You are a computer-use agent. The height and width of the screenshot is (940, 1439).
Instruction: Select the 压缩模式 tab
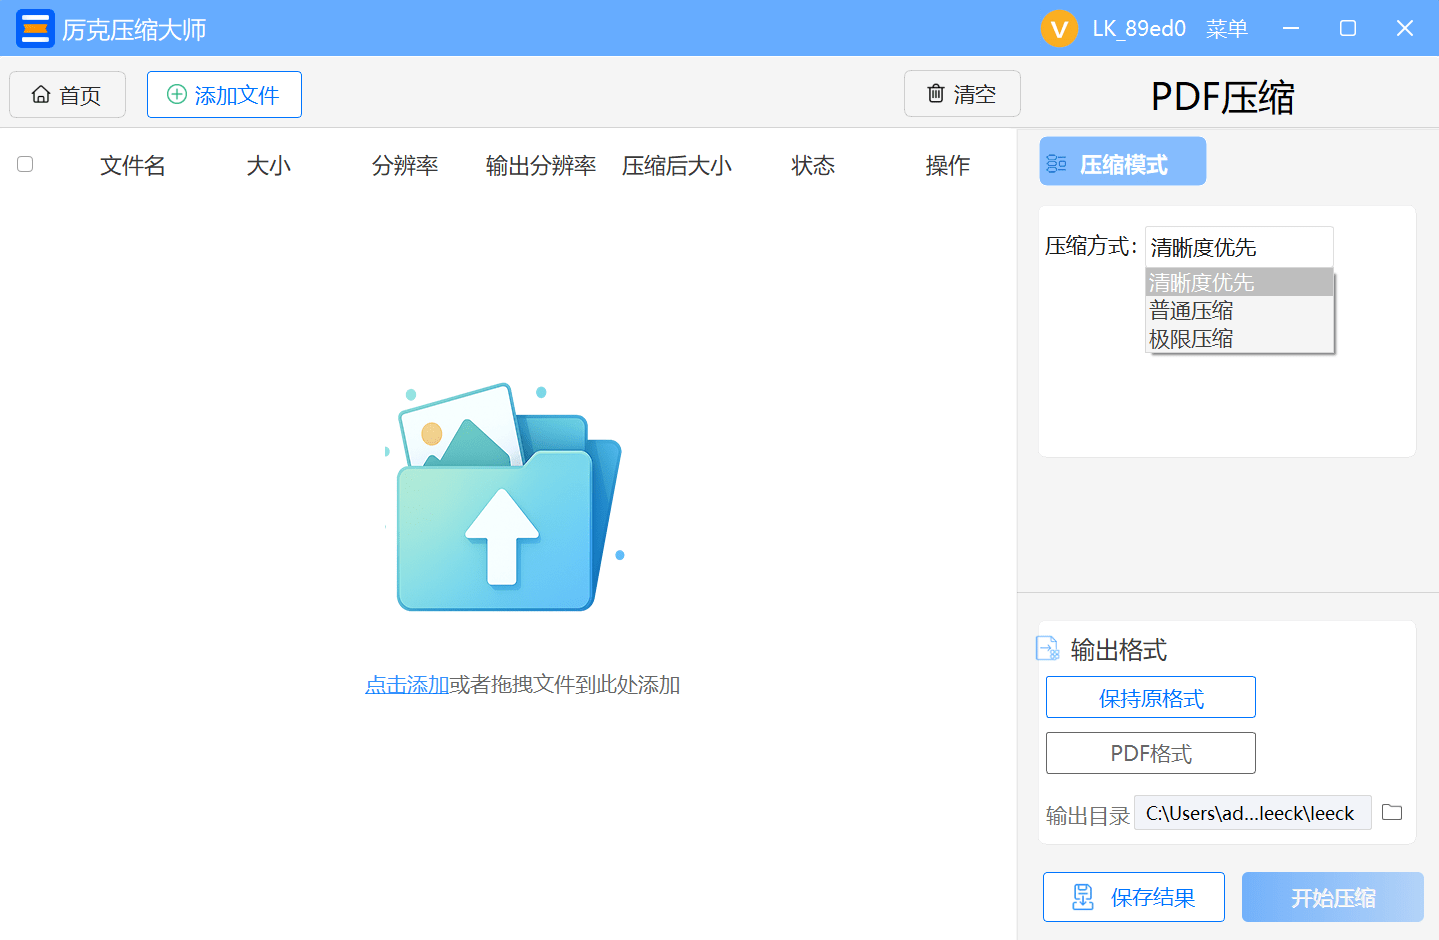point(1123,161)
